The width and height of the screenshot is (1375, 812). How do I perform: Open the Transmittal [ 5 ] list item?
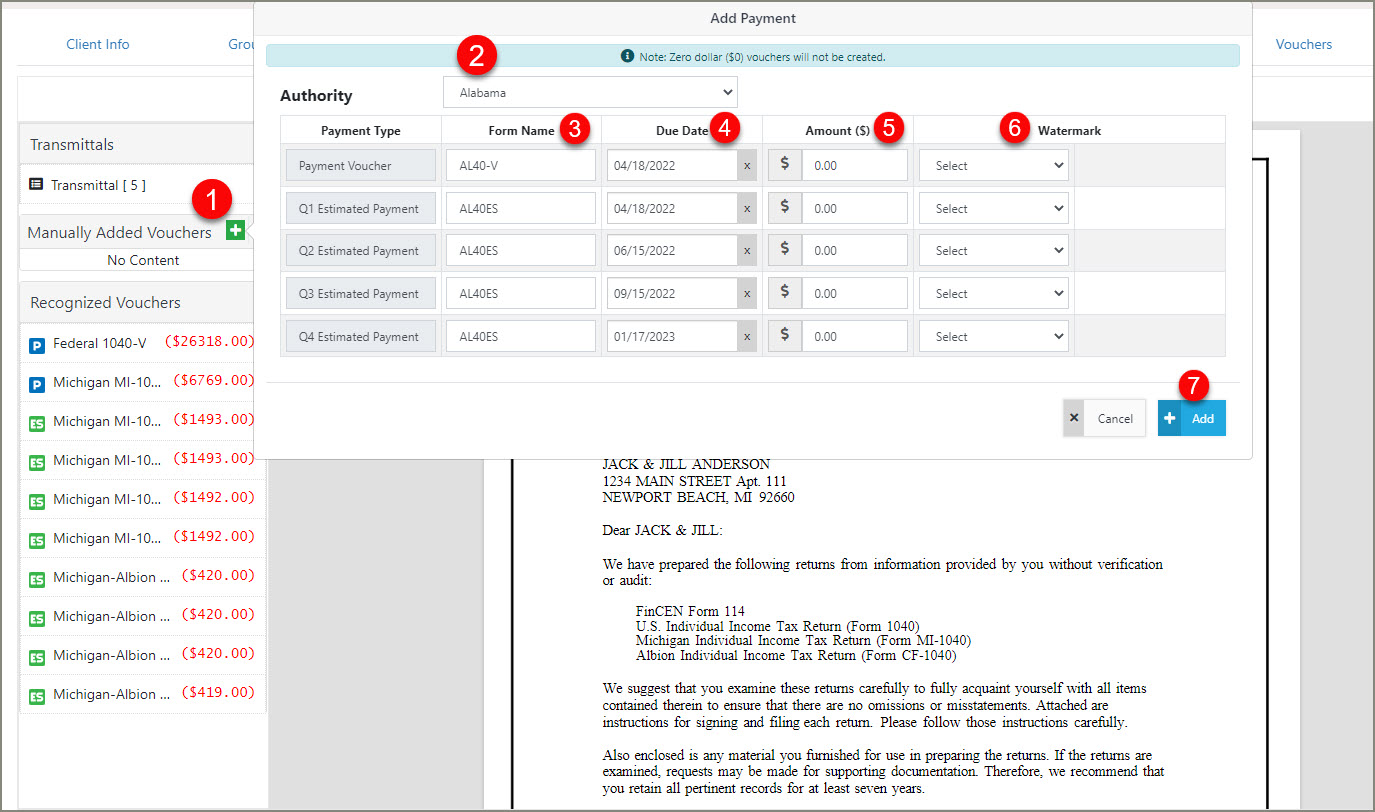(x=98, y=185)
